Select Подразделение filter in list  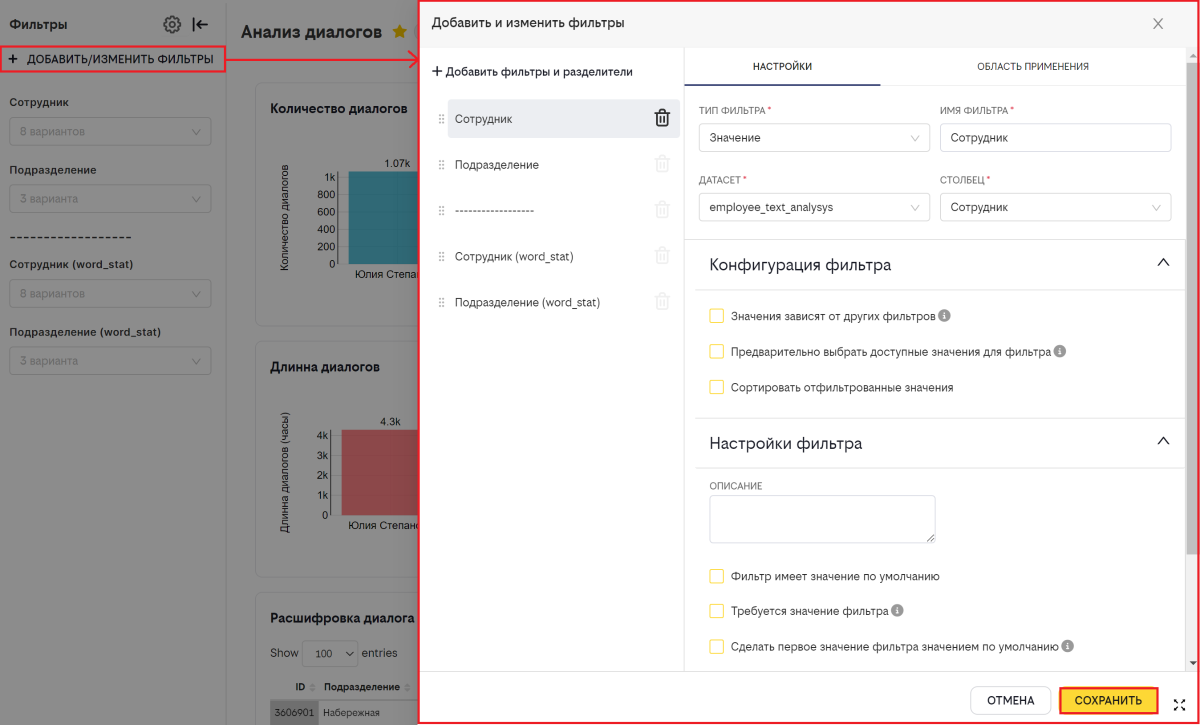pyautogui.click(x=497, y=165)
